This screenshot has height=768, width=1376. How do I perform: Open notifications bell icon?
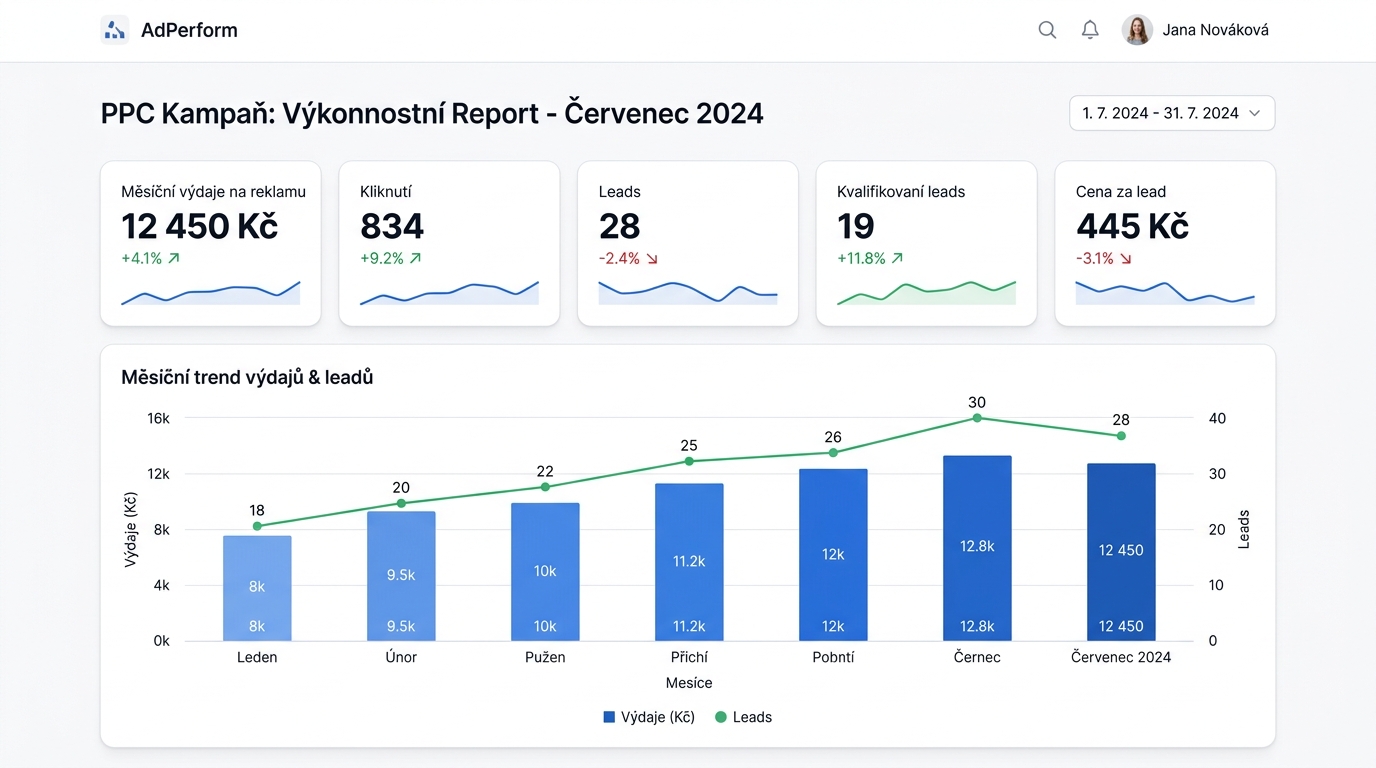1090,30
